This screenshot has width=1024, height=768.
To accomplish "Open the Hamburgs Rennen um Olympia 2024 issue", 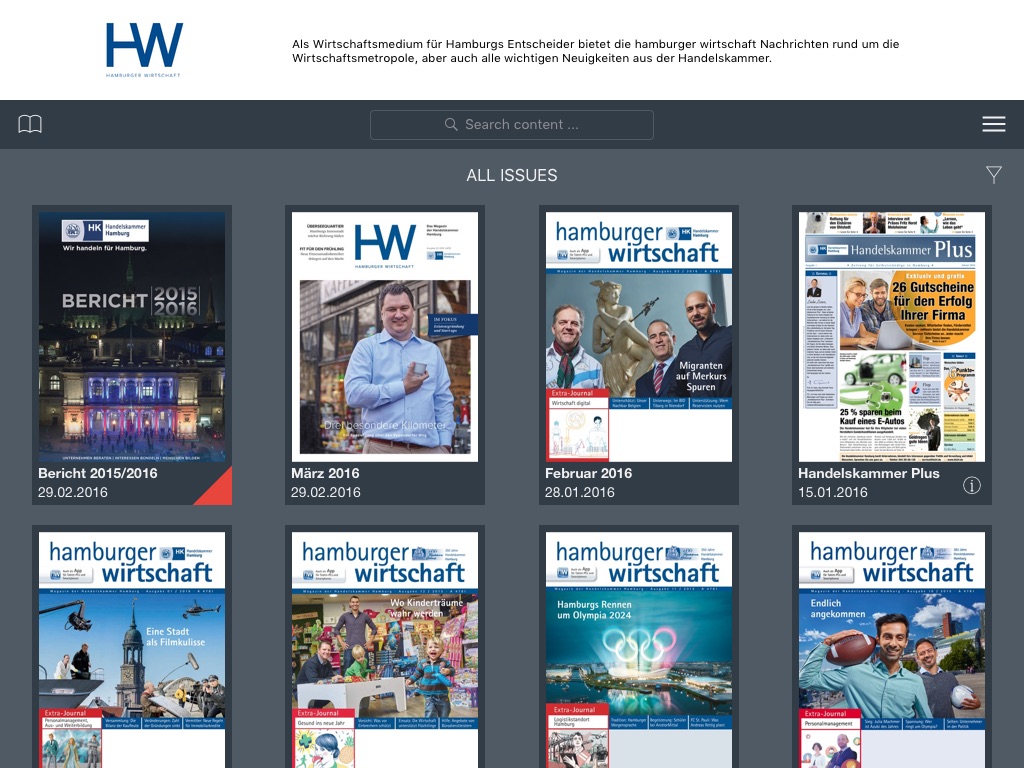I will pos(639,650).
